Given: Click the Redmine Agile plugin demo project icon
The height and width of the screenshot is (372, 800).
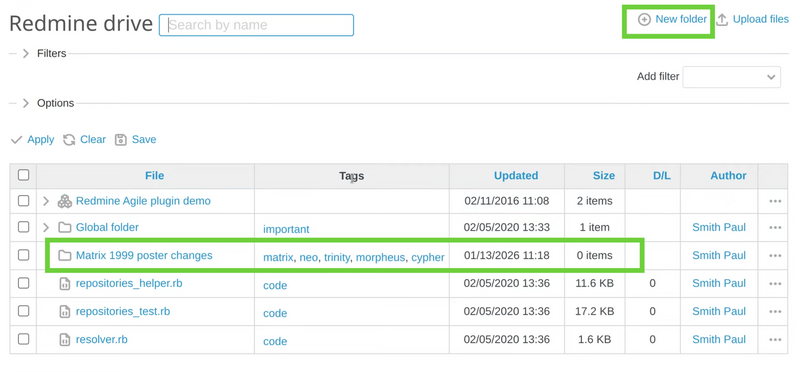Looking at the screenshot, I should (x=65, y=201).
